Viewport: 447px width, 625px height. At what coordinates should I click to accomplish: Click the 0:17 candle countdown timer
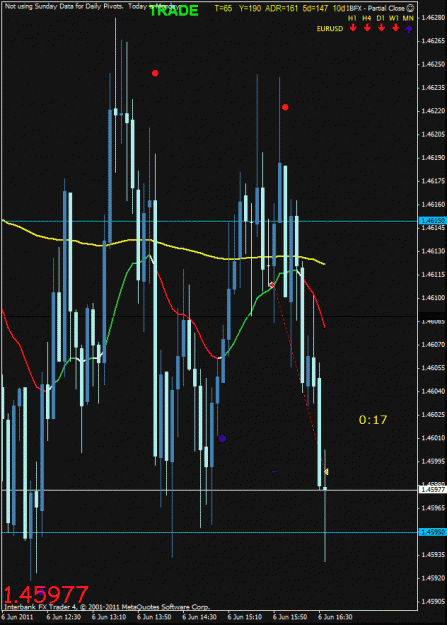tap(373, 420)
